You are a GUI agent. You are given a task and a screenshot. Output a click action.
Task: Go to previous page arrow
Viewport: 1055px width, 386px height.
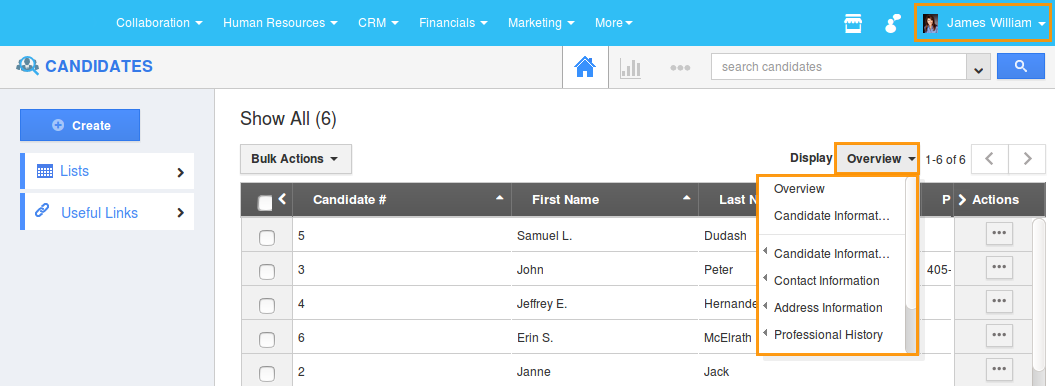coord(988,159)
